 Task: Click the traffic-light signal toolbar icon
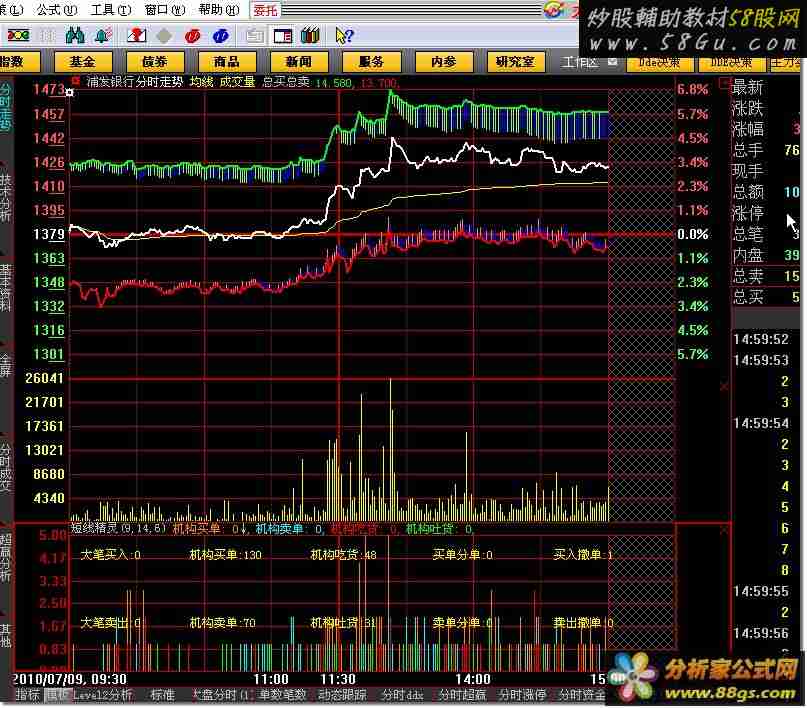pyautogui.click(x=17, y=36)
